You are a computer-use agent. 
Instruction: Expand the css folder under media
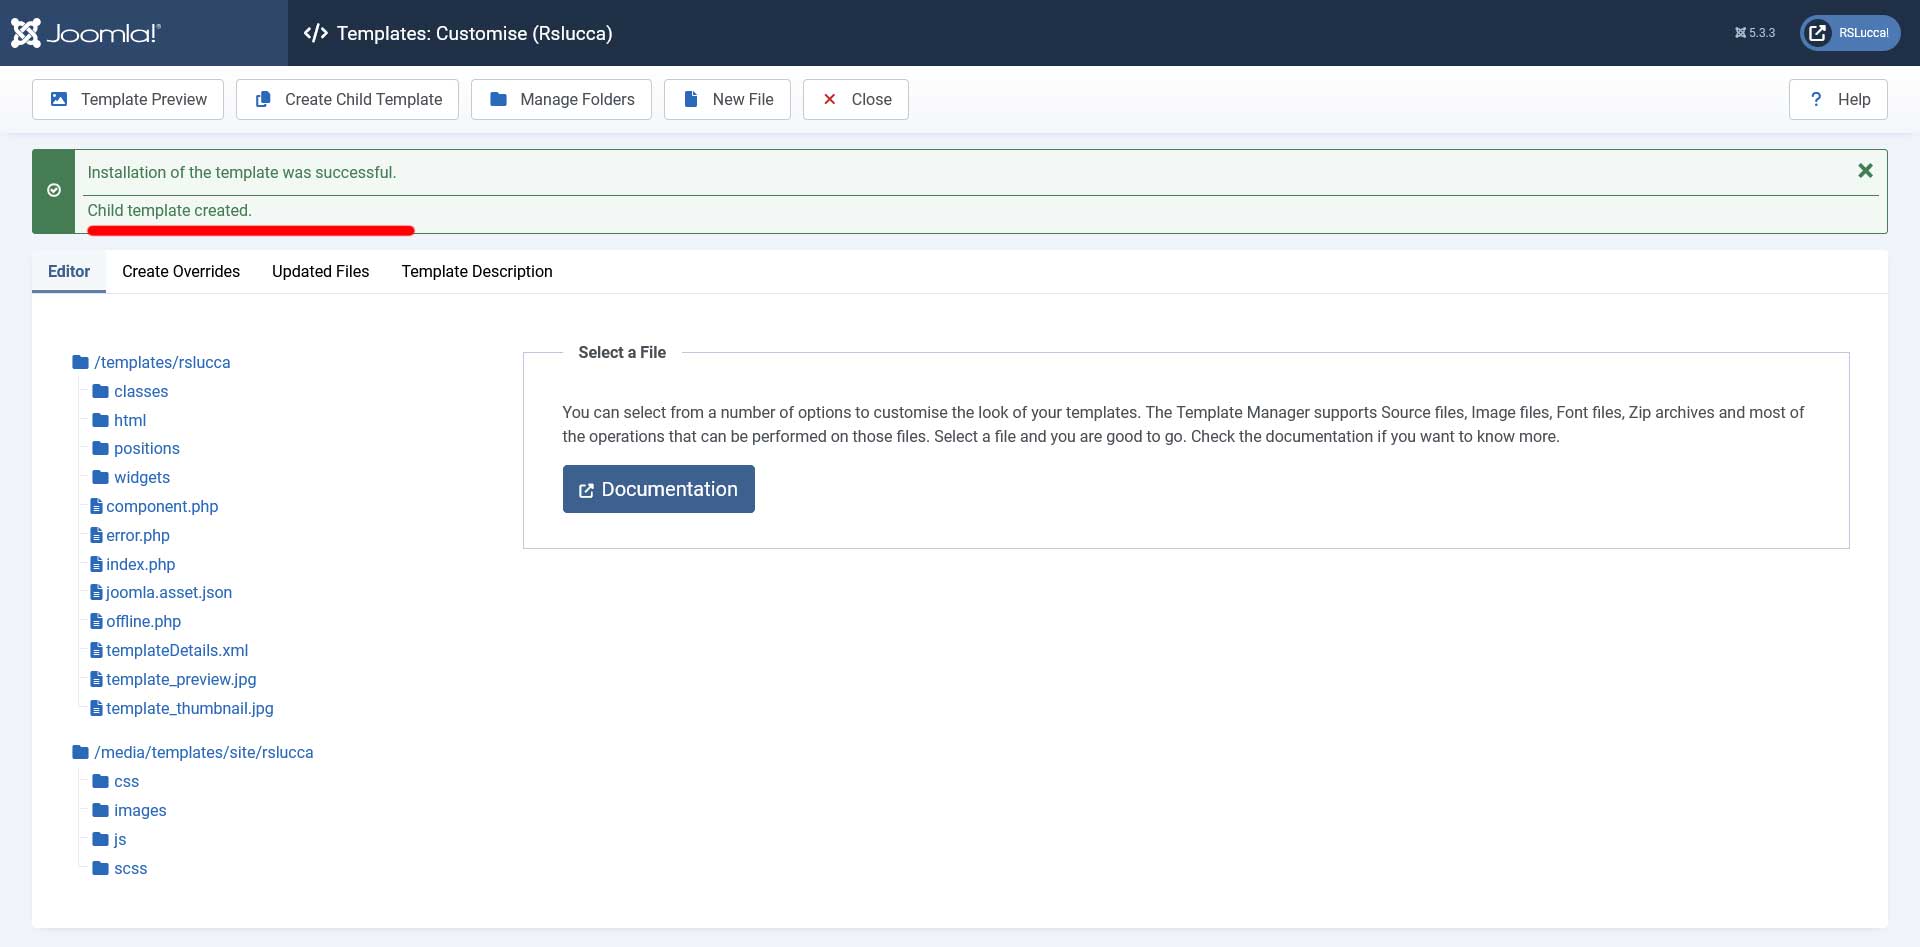click(126, 781)
